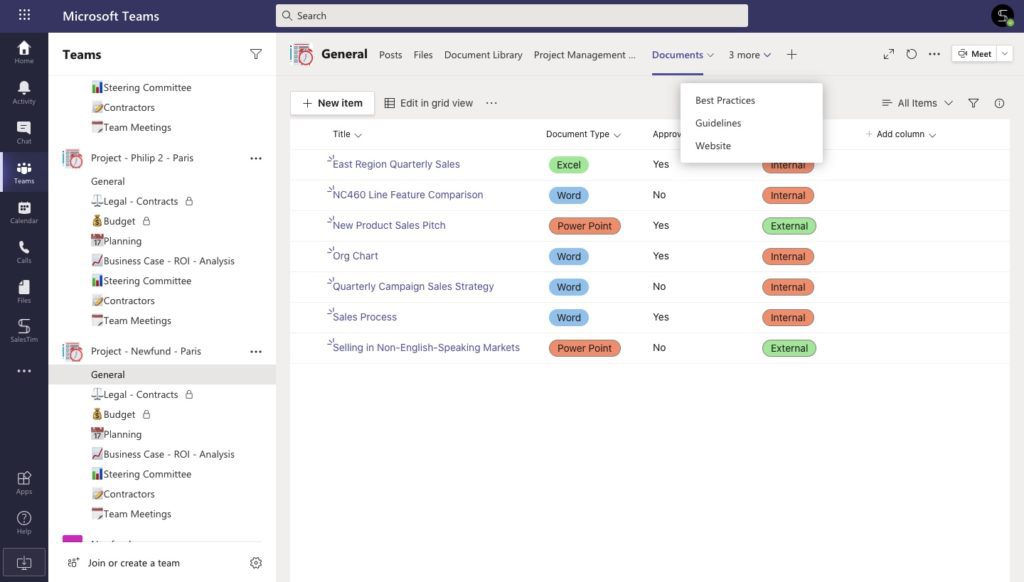This screenshot has width=1024, height=582.
Task: Start a meeting with Meet button
Action: pyautogui.click(x=974, y=54)
